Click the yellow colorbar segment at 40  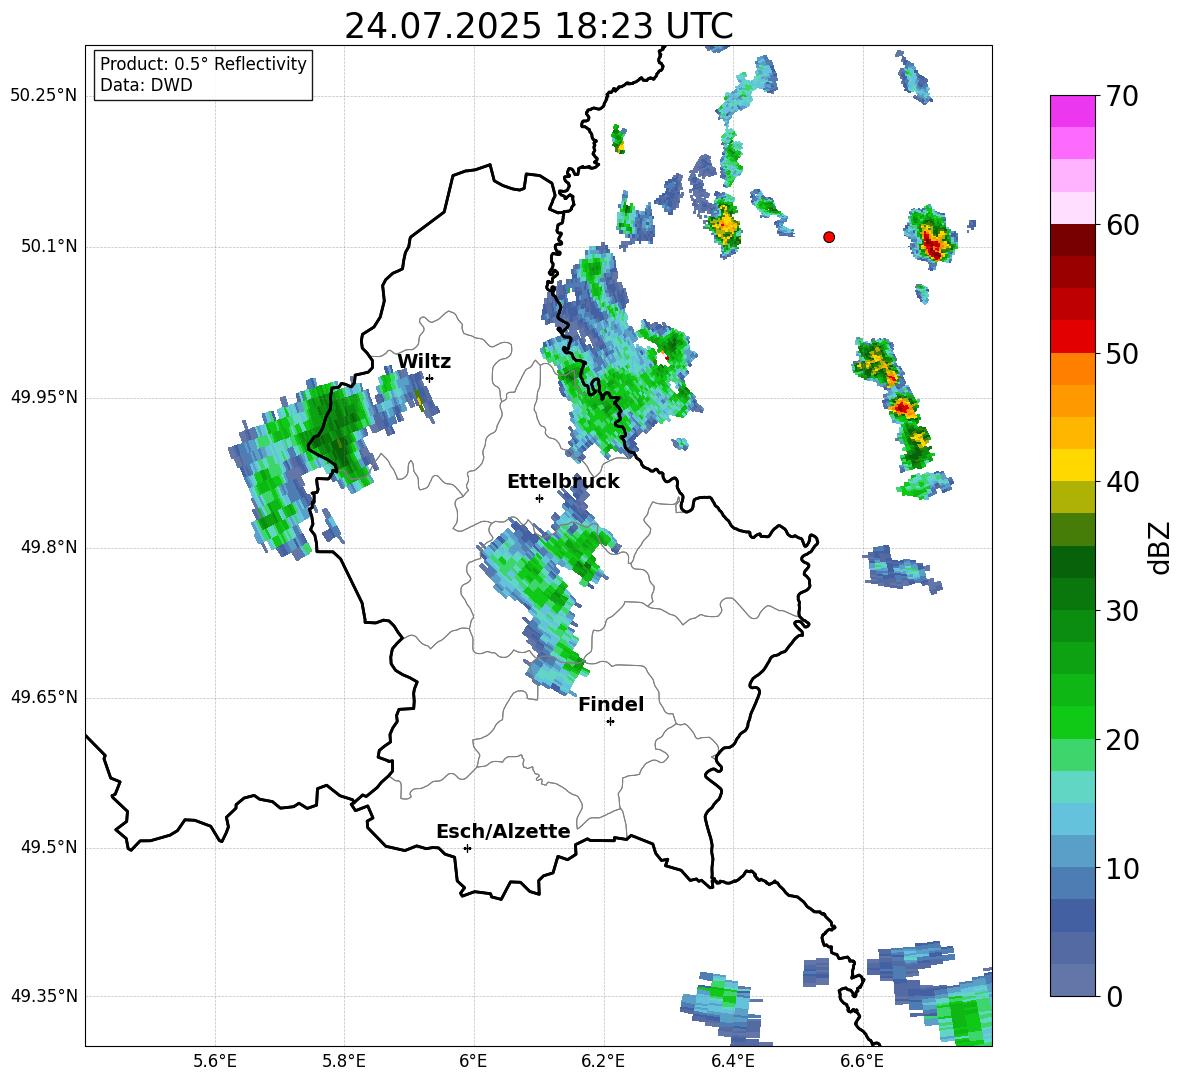pyautogui.click(x=1072, y=465)
